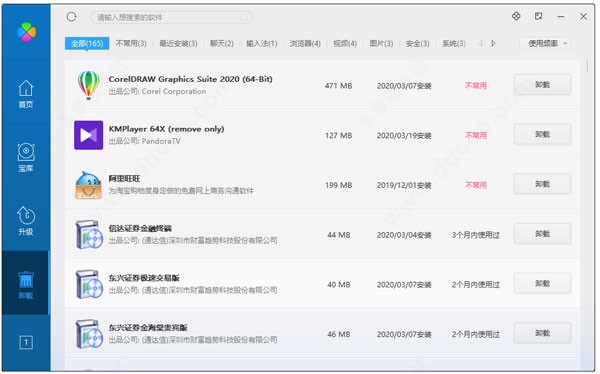The width and height of the screenshot is (600, 374).
Task: Select the 信达证券金融终端 title text
Action: (x=140, y=229)
